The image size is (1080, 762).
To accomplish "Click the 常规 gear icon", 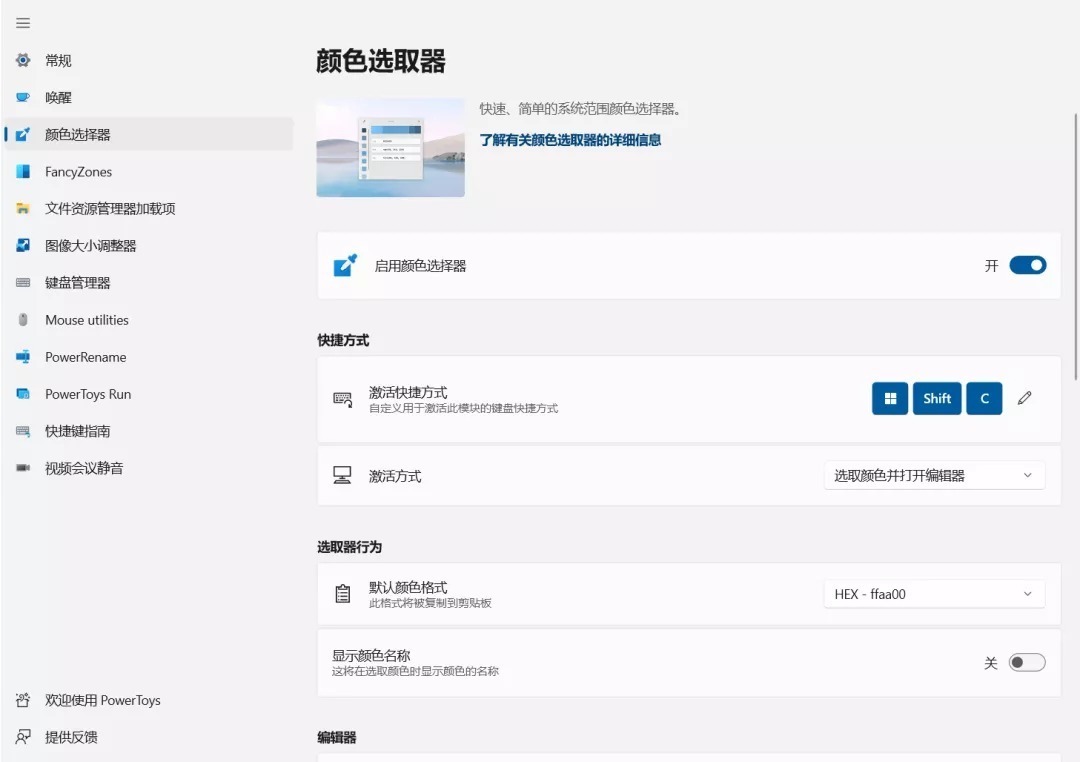I will tap(23, 61).
